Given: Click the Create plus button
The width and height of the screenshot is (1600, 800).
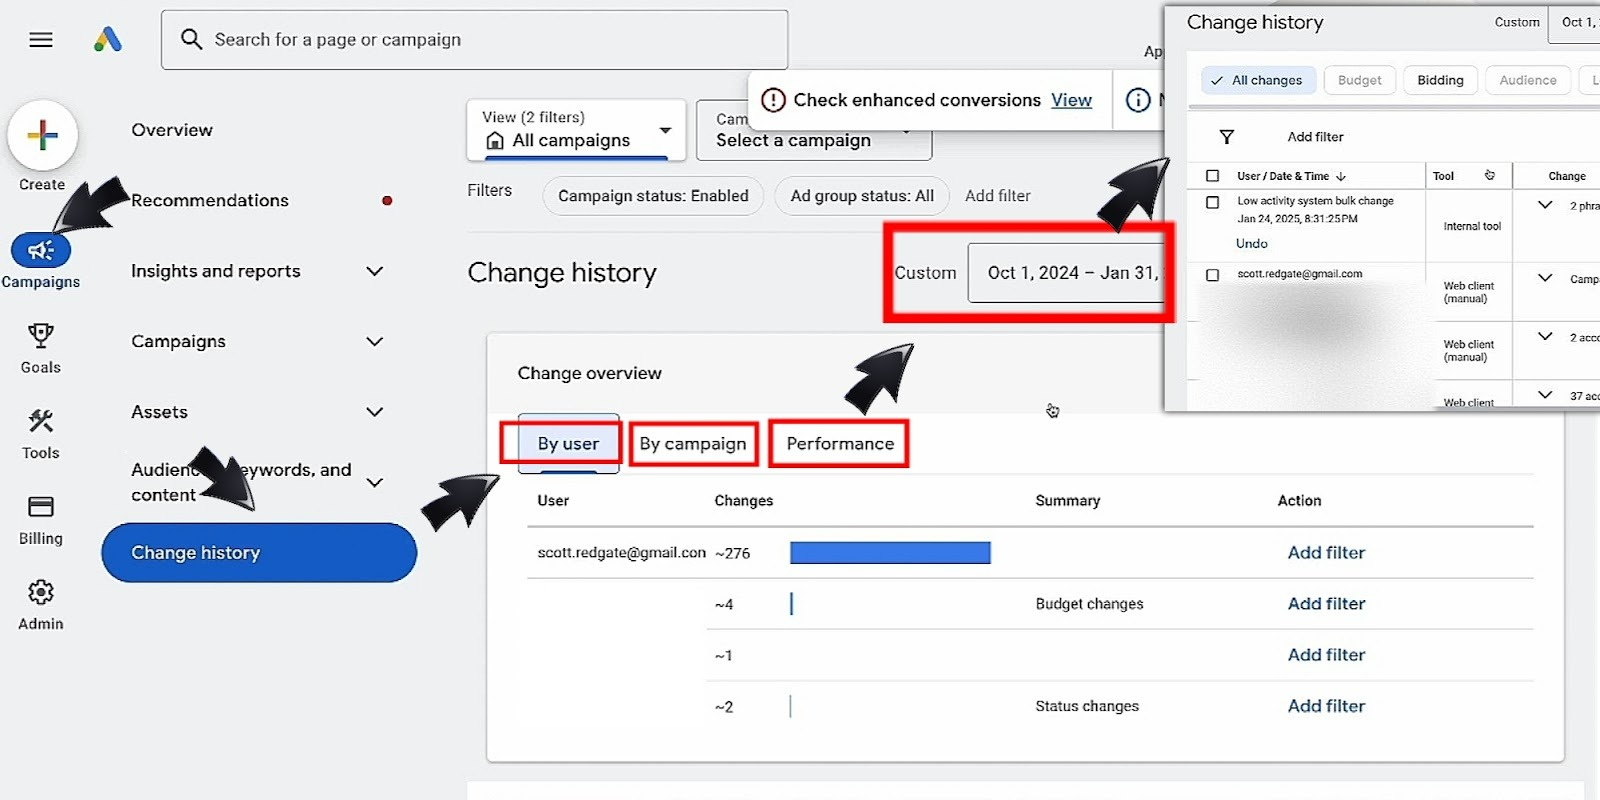Looking at the screenshot, I should (42, 135).
